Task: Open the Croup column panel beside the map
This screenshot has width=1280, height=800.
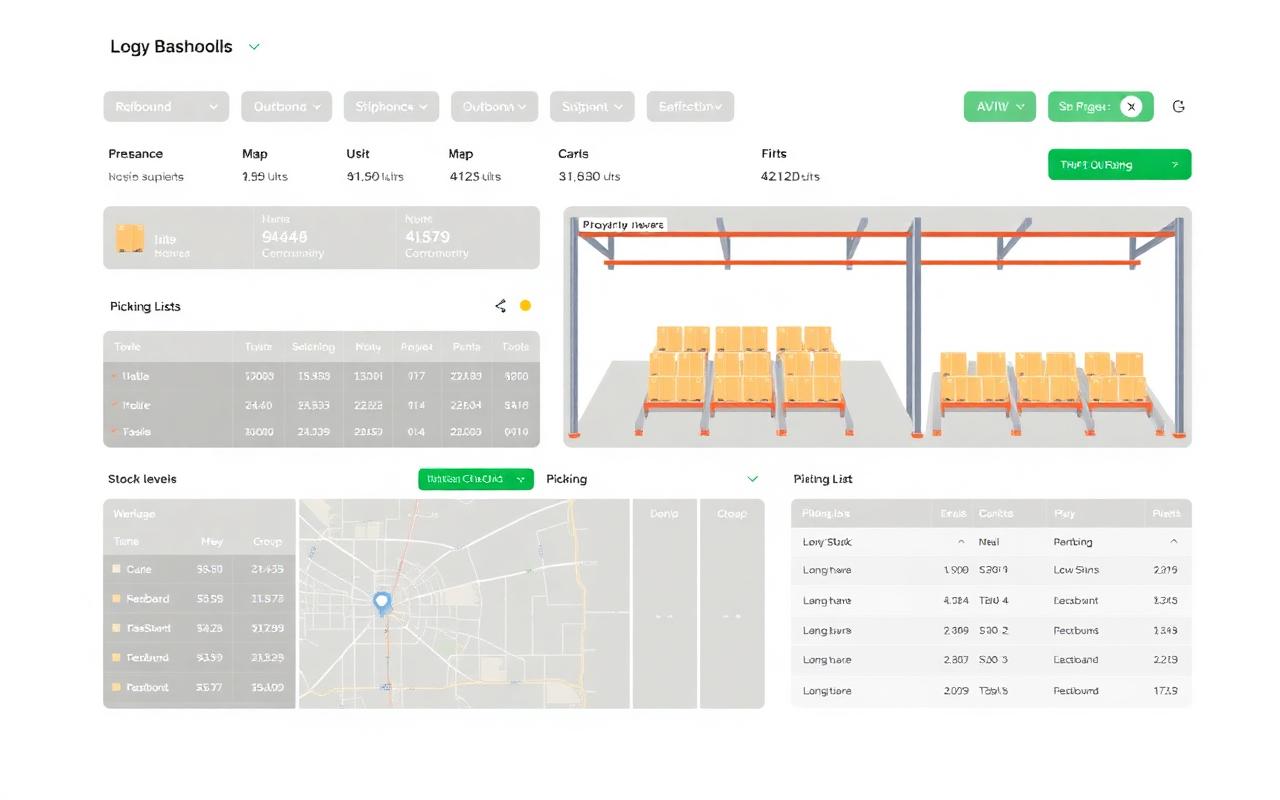Action: [x=732, y=604]
